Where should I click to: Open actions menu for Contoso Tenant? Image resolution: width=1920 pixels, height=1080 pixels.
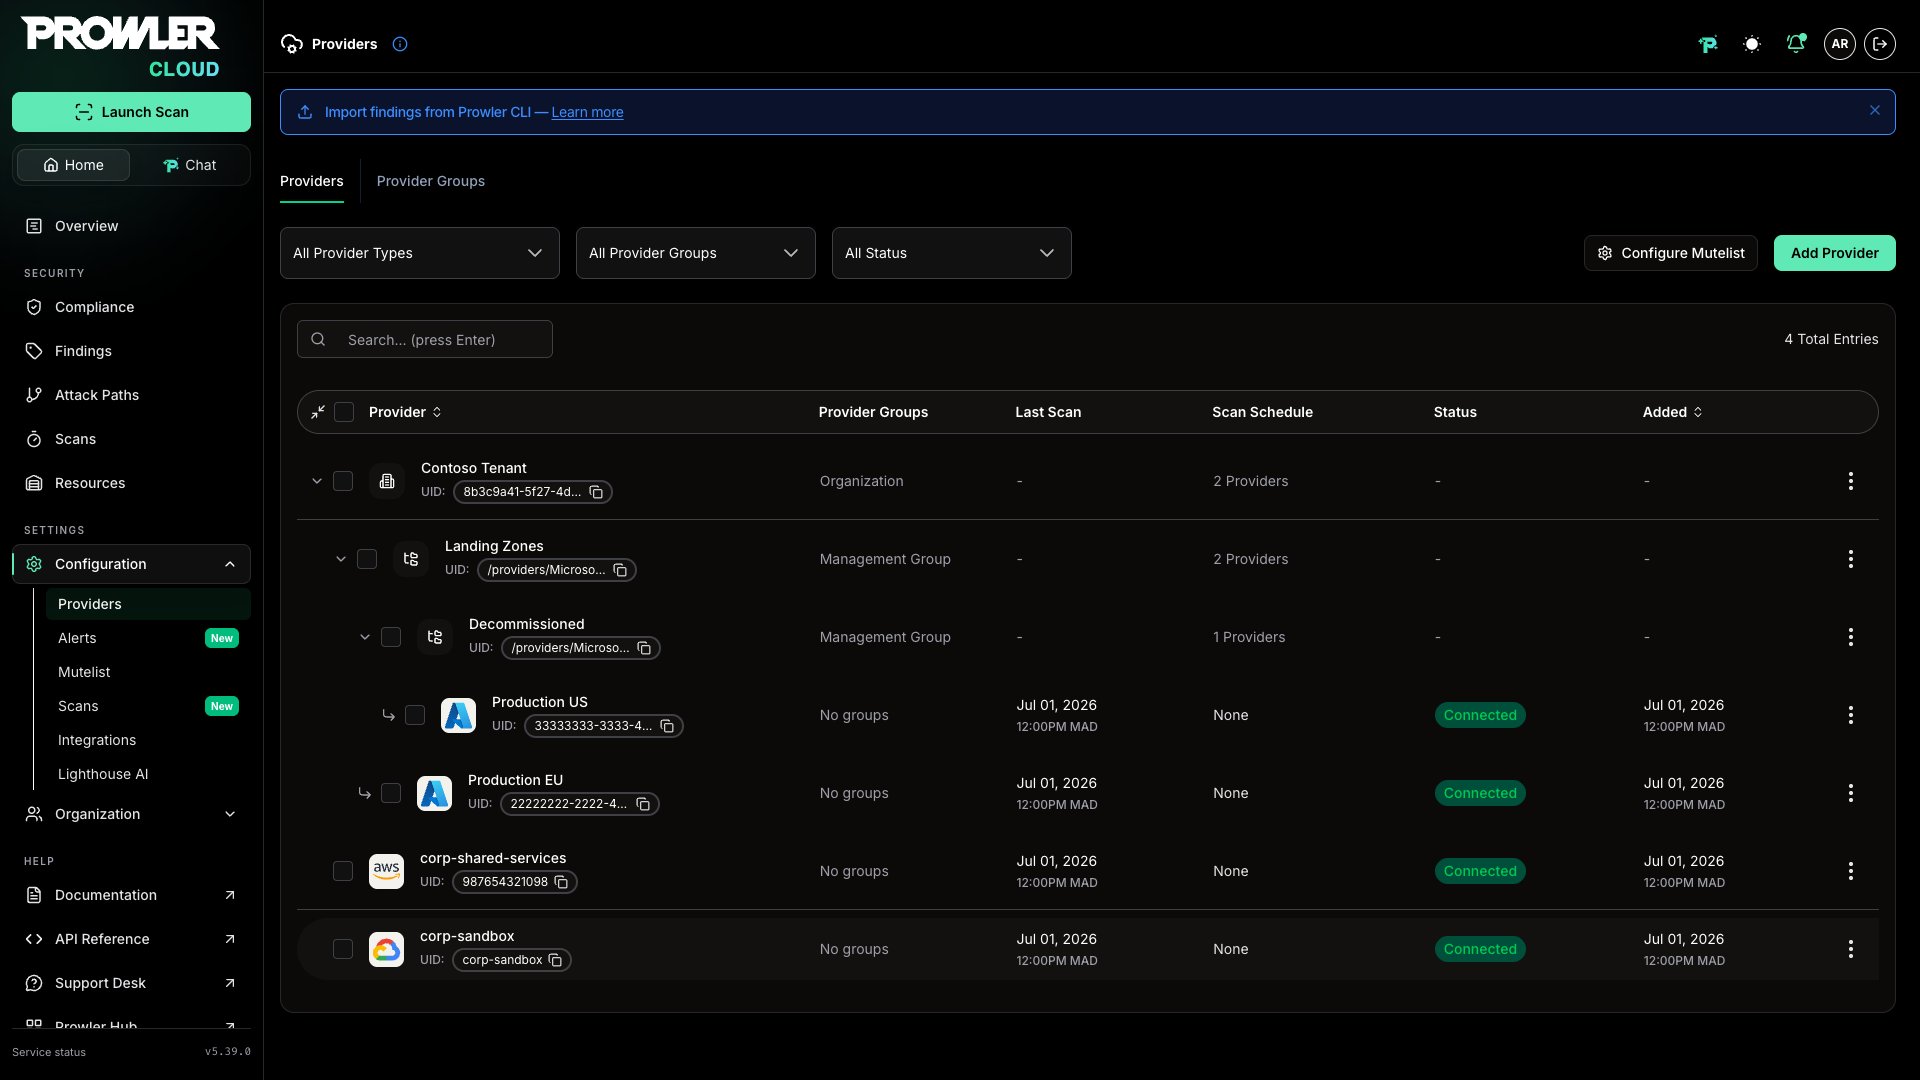[x=1851, y=481]
